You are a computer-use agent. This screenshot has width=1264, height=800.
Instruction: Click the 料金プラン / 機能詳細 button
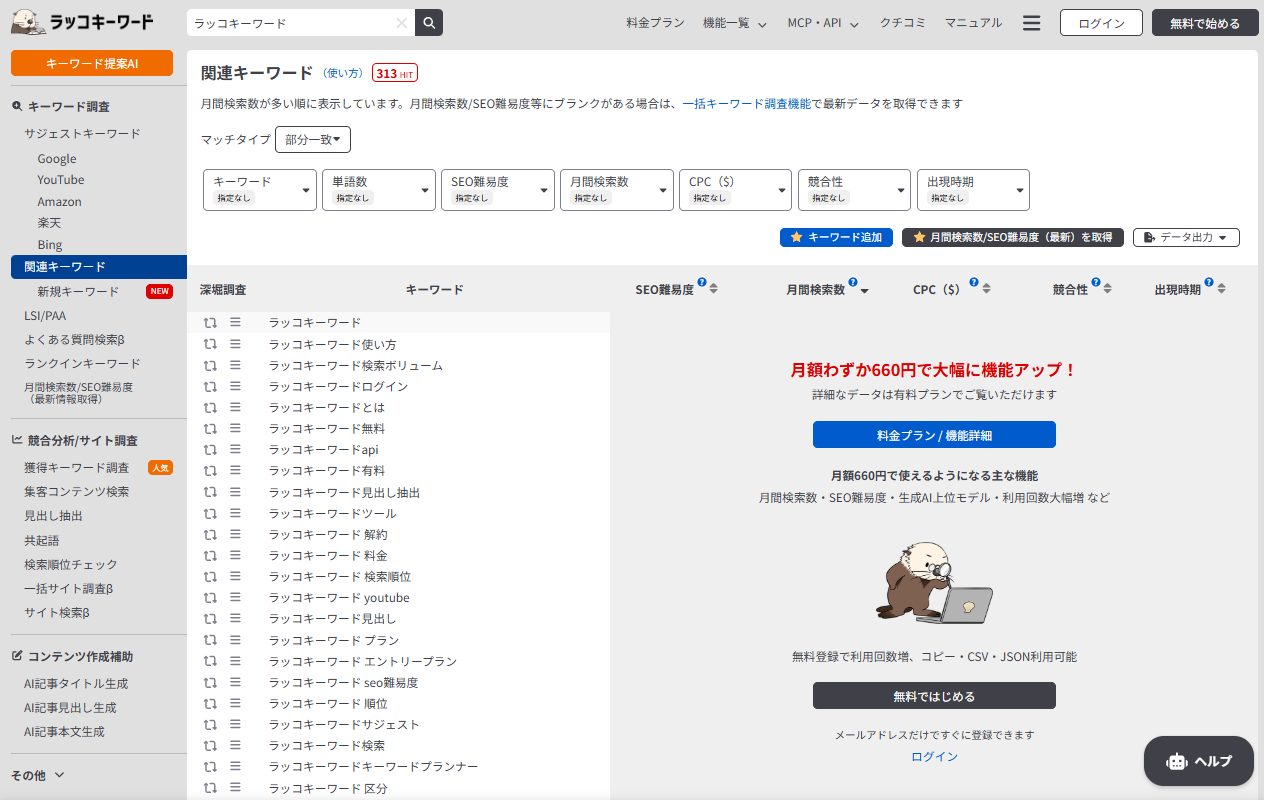click(934, 435)
